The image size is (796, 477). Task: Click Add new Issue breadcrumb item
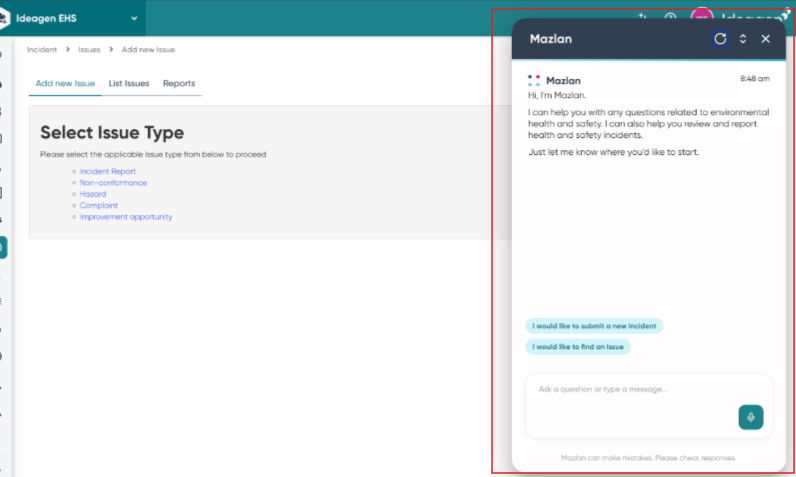pyautogui.click(x=148, y=50)
